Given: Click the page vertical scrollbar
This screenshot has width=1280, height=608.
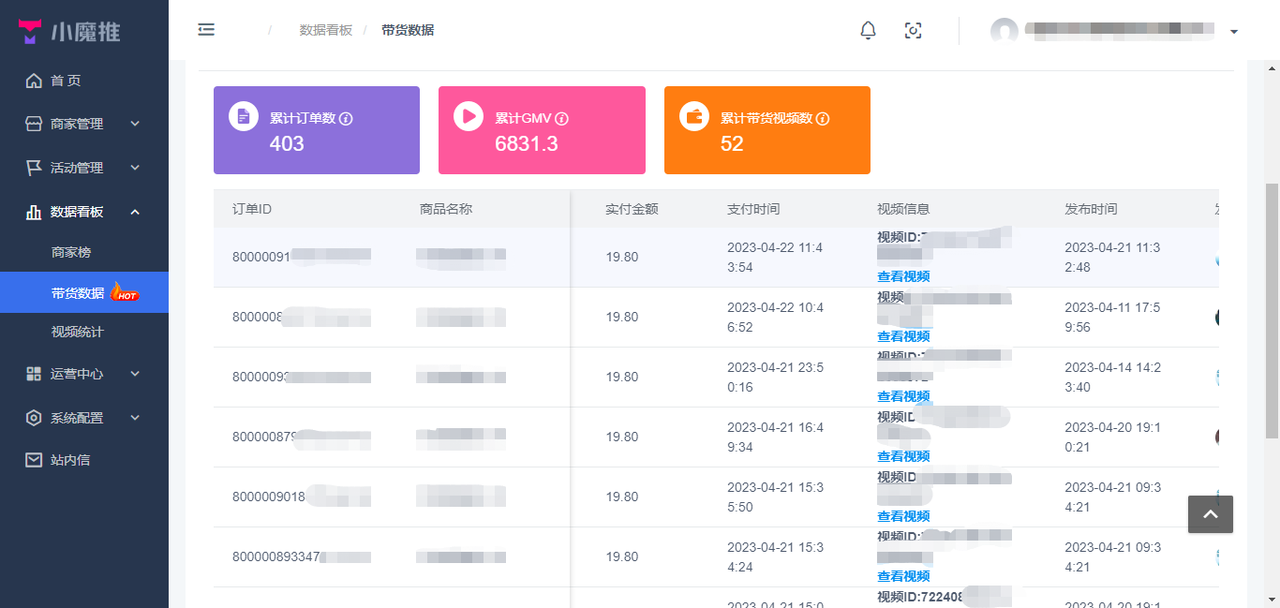Looking at the screenshot, I should tap(1272, 310).
